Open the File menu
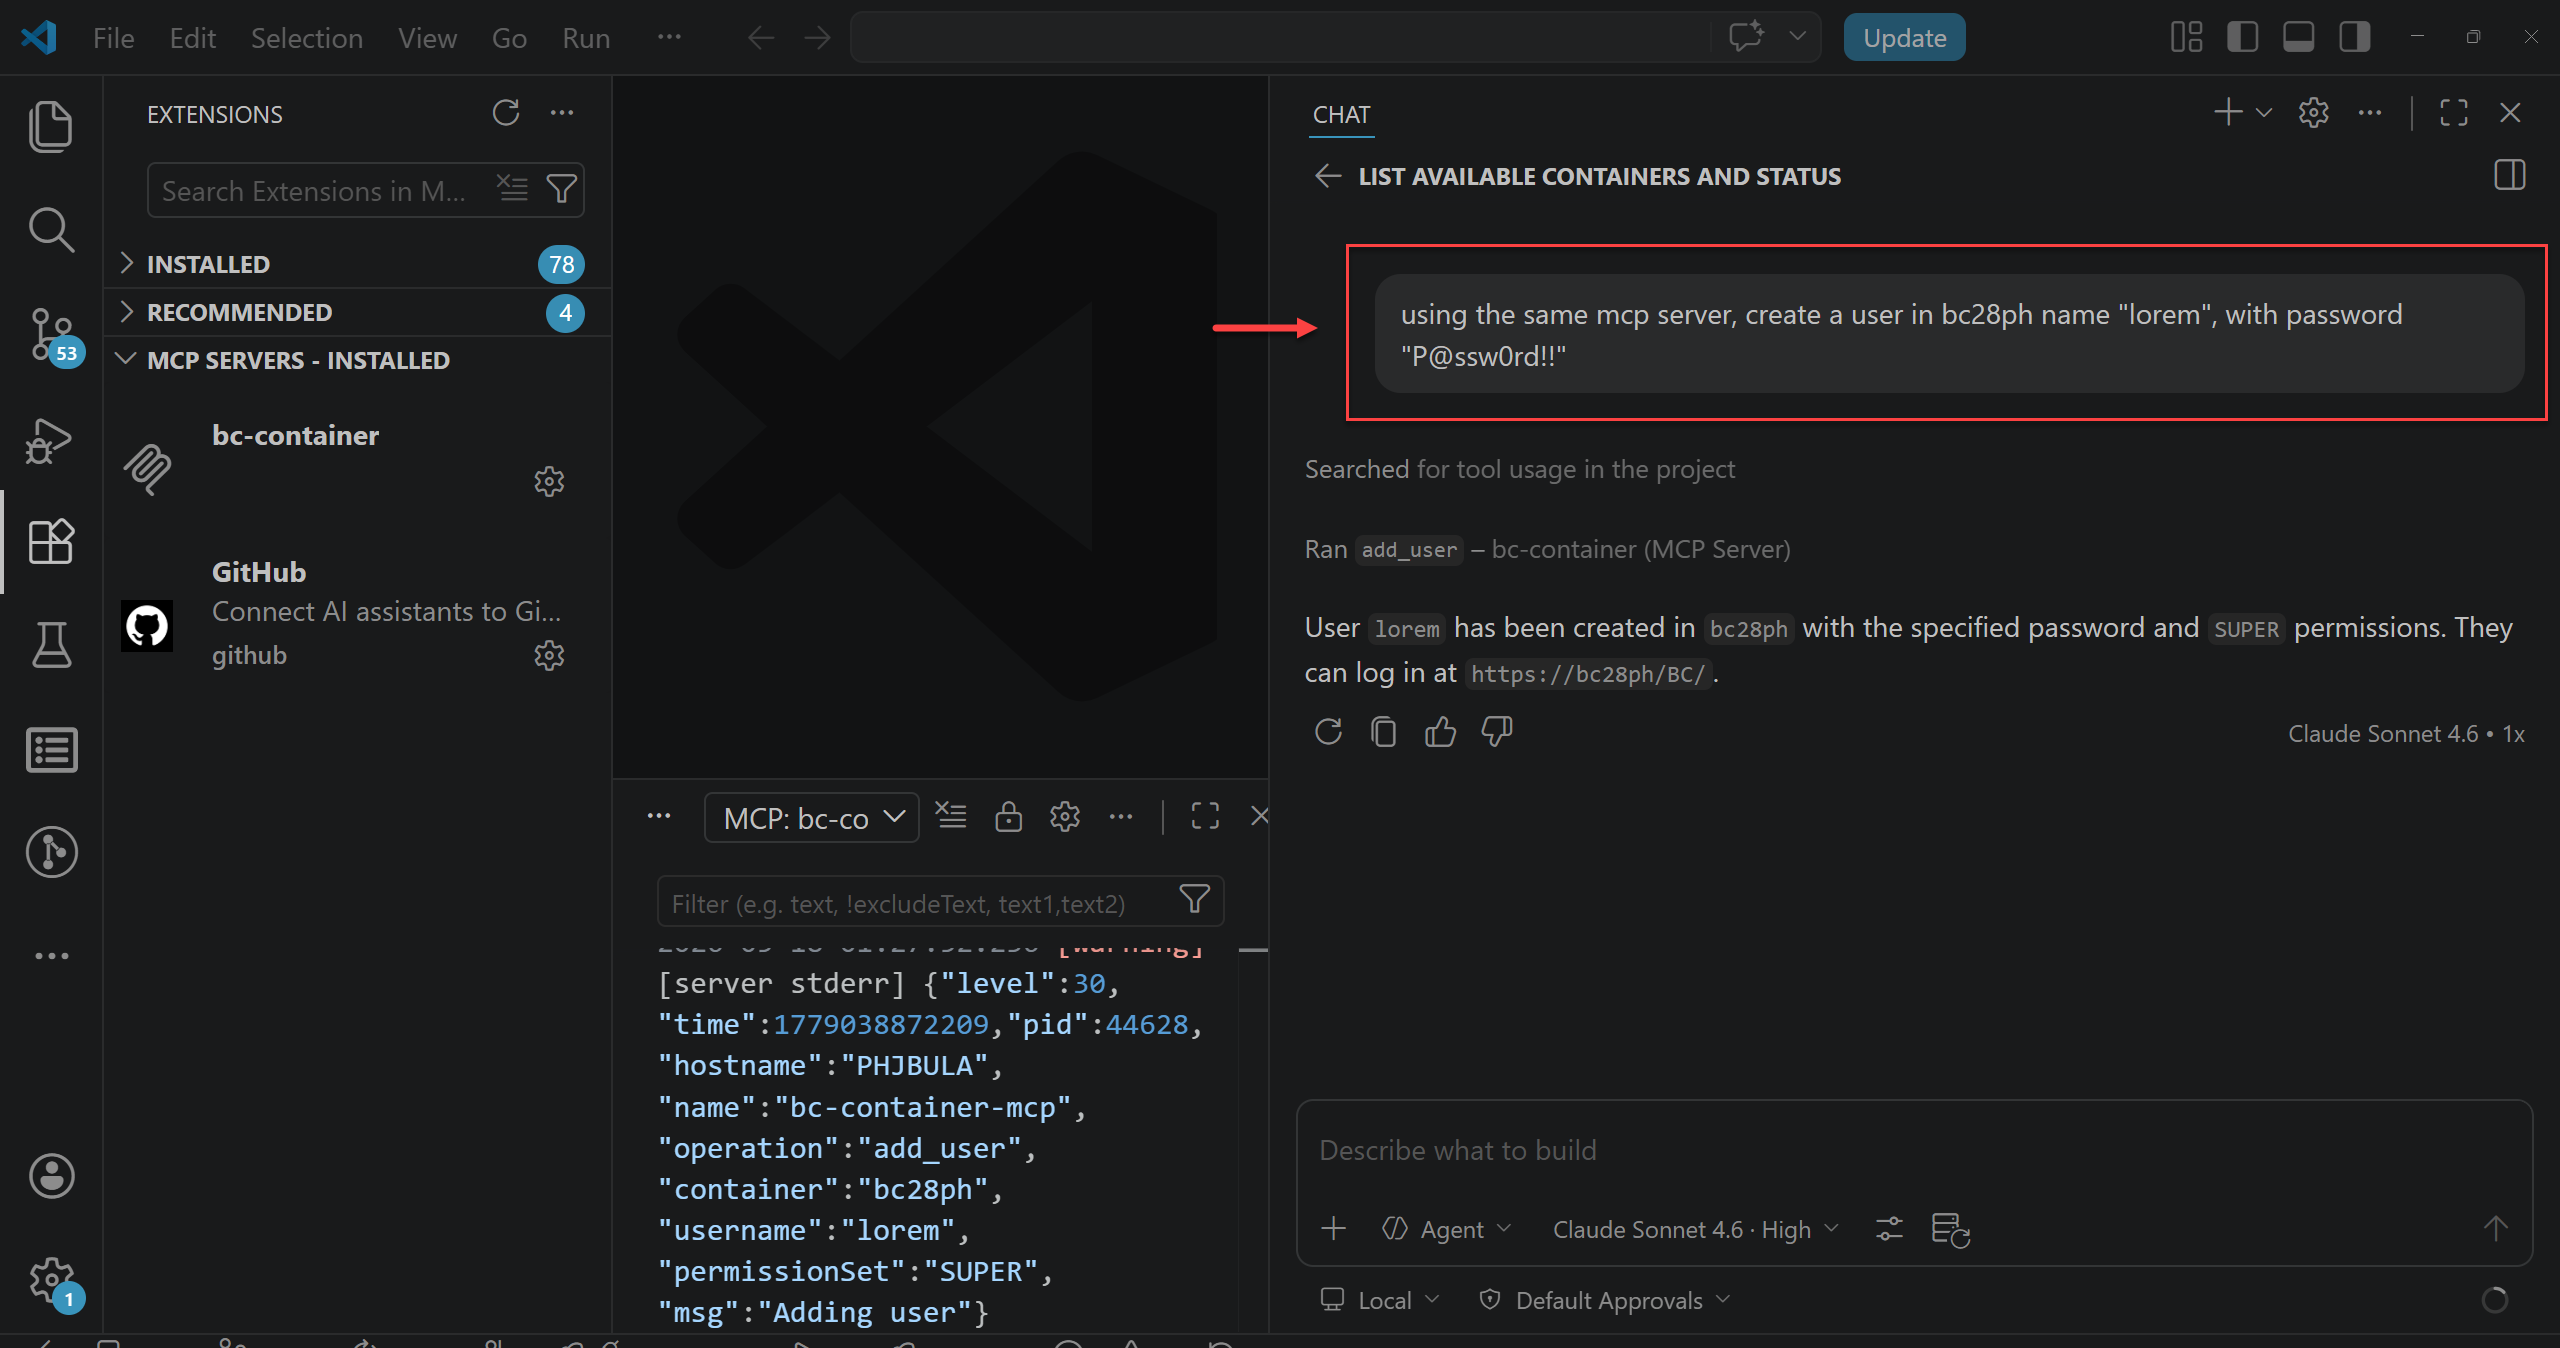The width and height of the screenshot is (2560, 1348). click(x=113, y=38)
